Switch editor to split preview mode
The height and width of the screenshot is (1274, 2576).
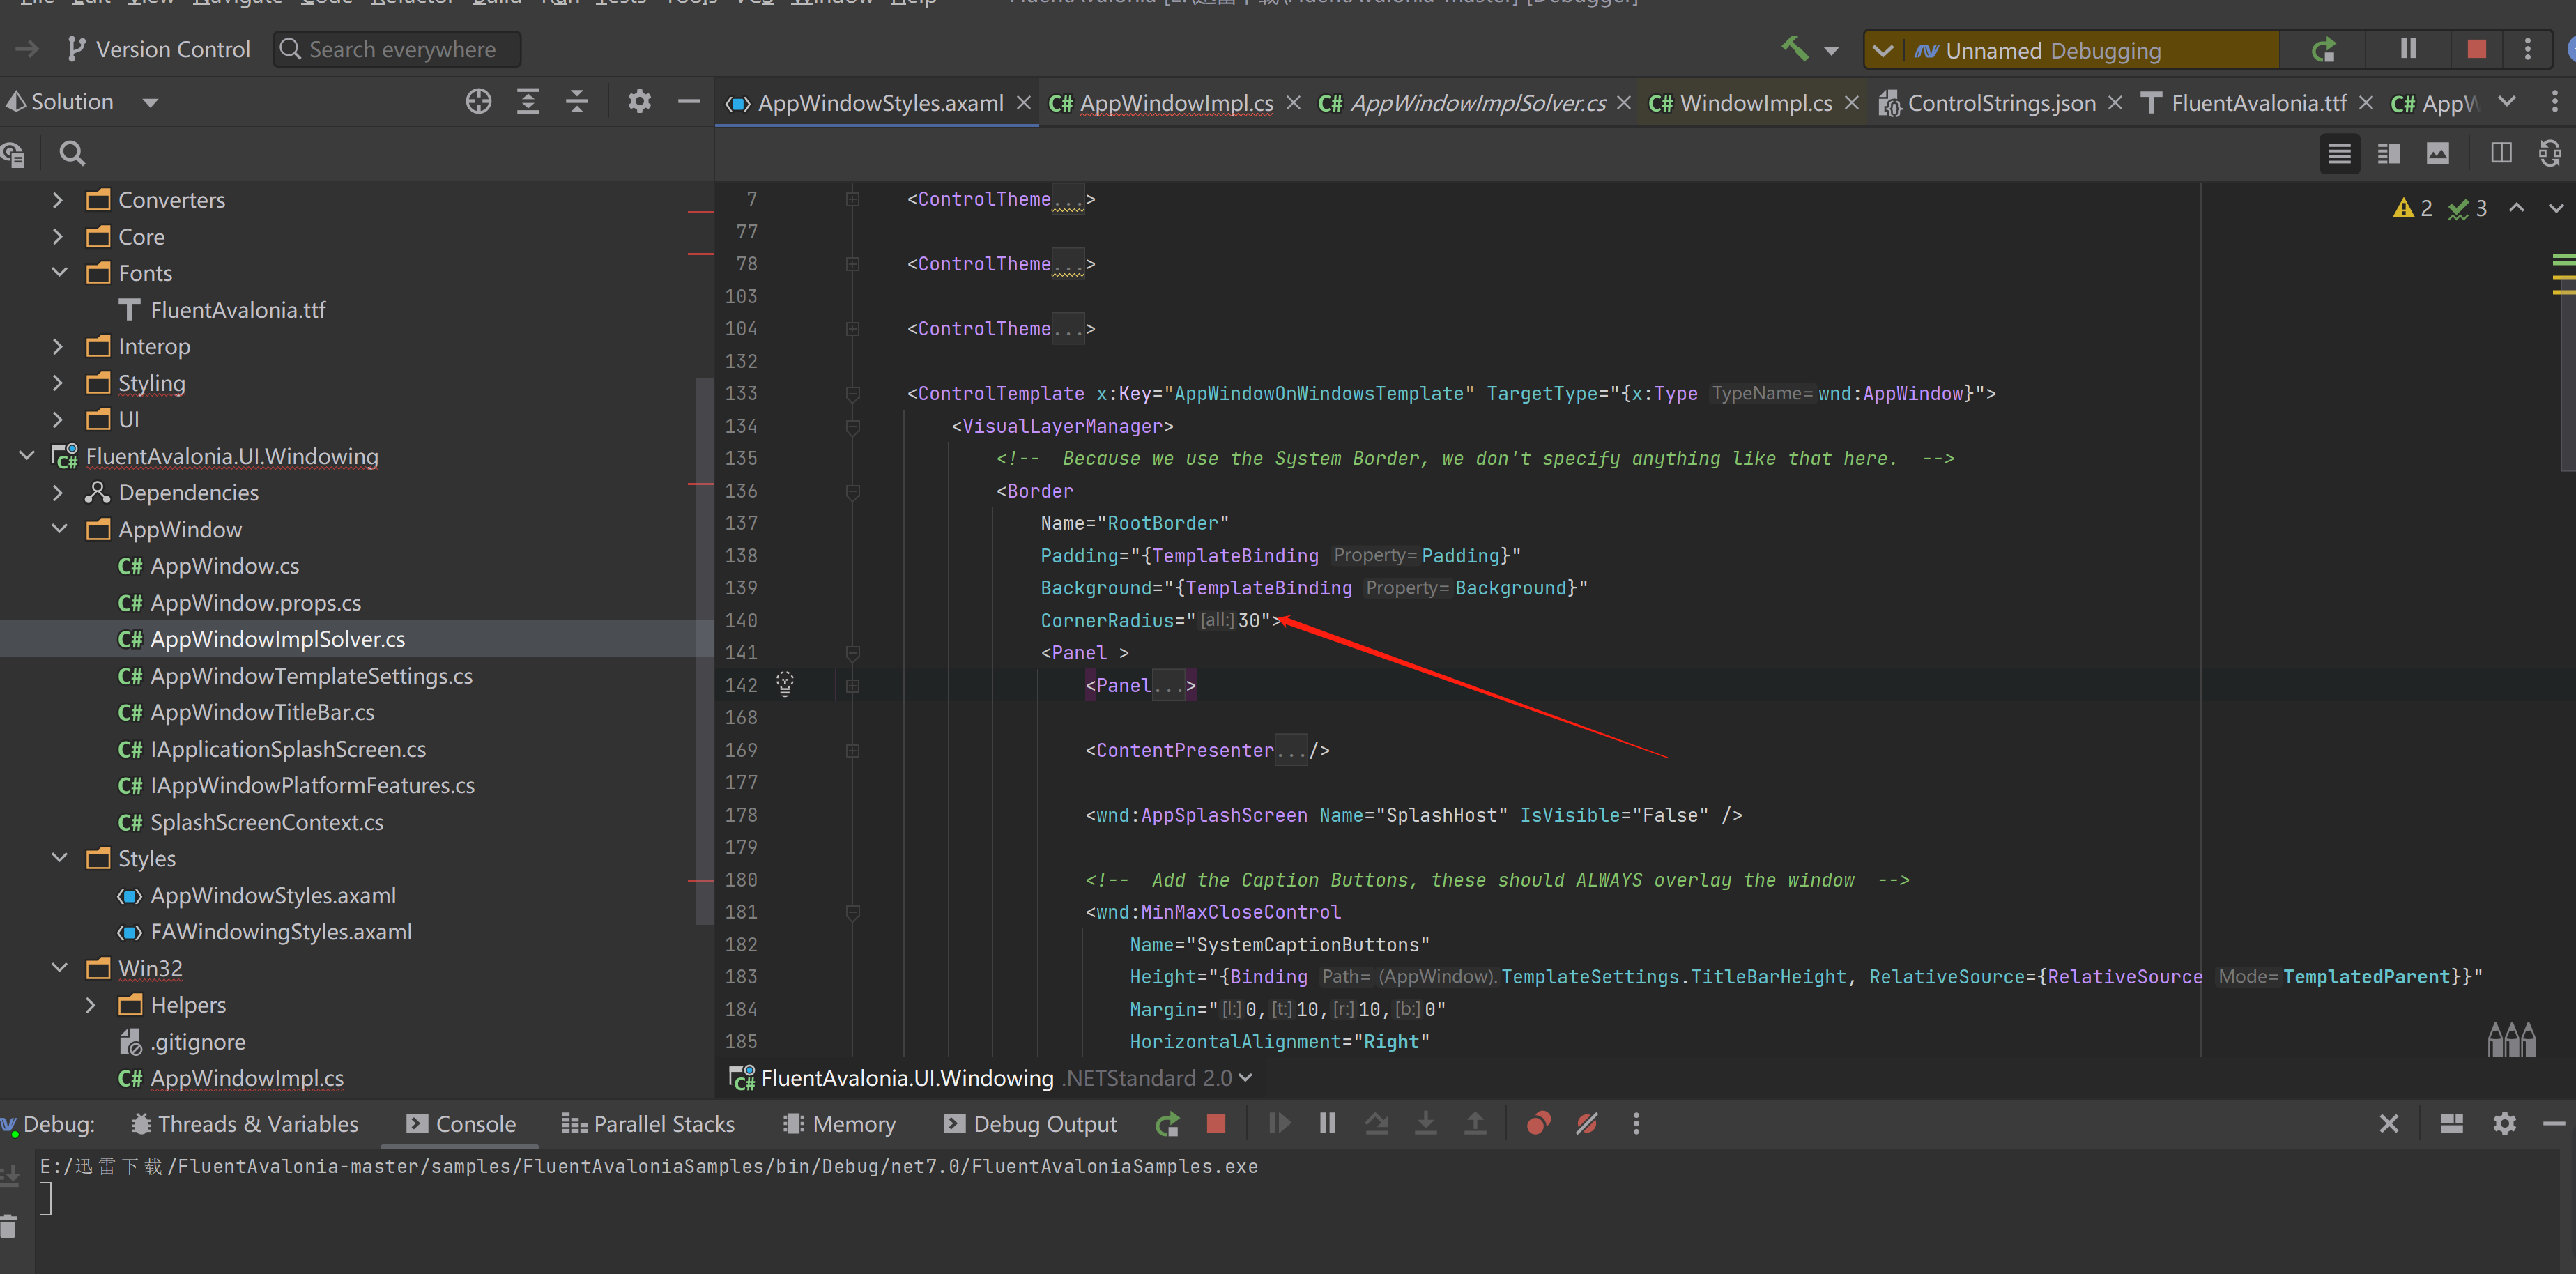2389,154
